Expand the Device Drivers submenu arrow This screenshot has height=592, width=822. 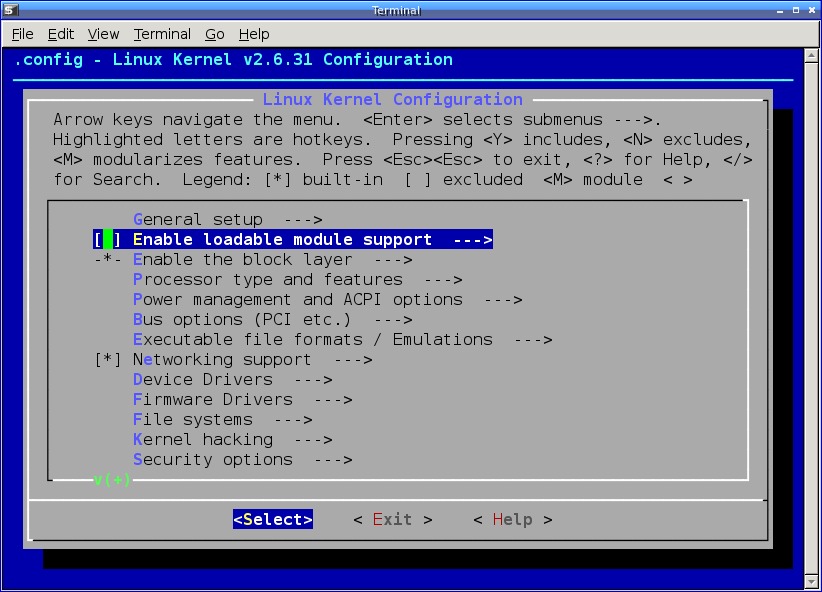coord(313,380)
